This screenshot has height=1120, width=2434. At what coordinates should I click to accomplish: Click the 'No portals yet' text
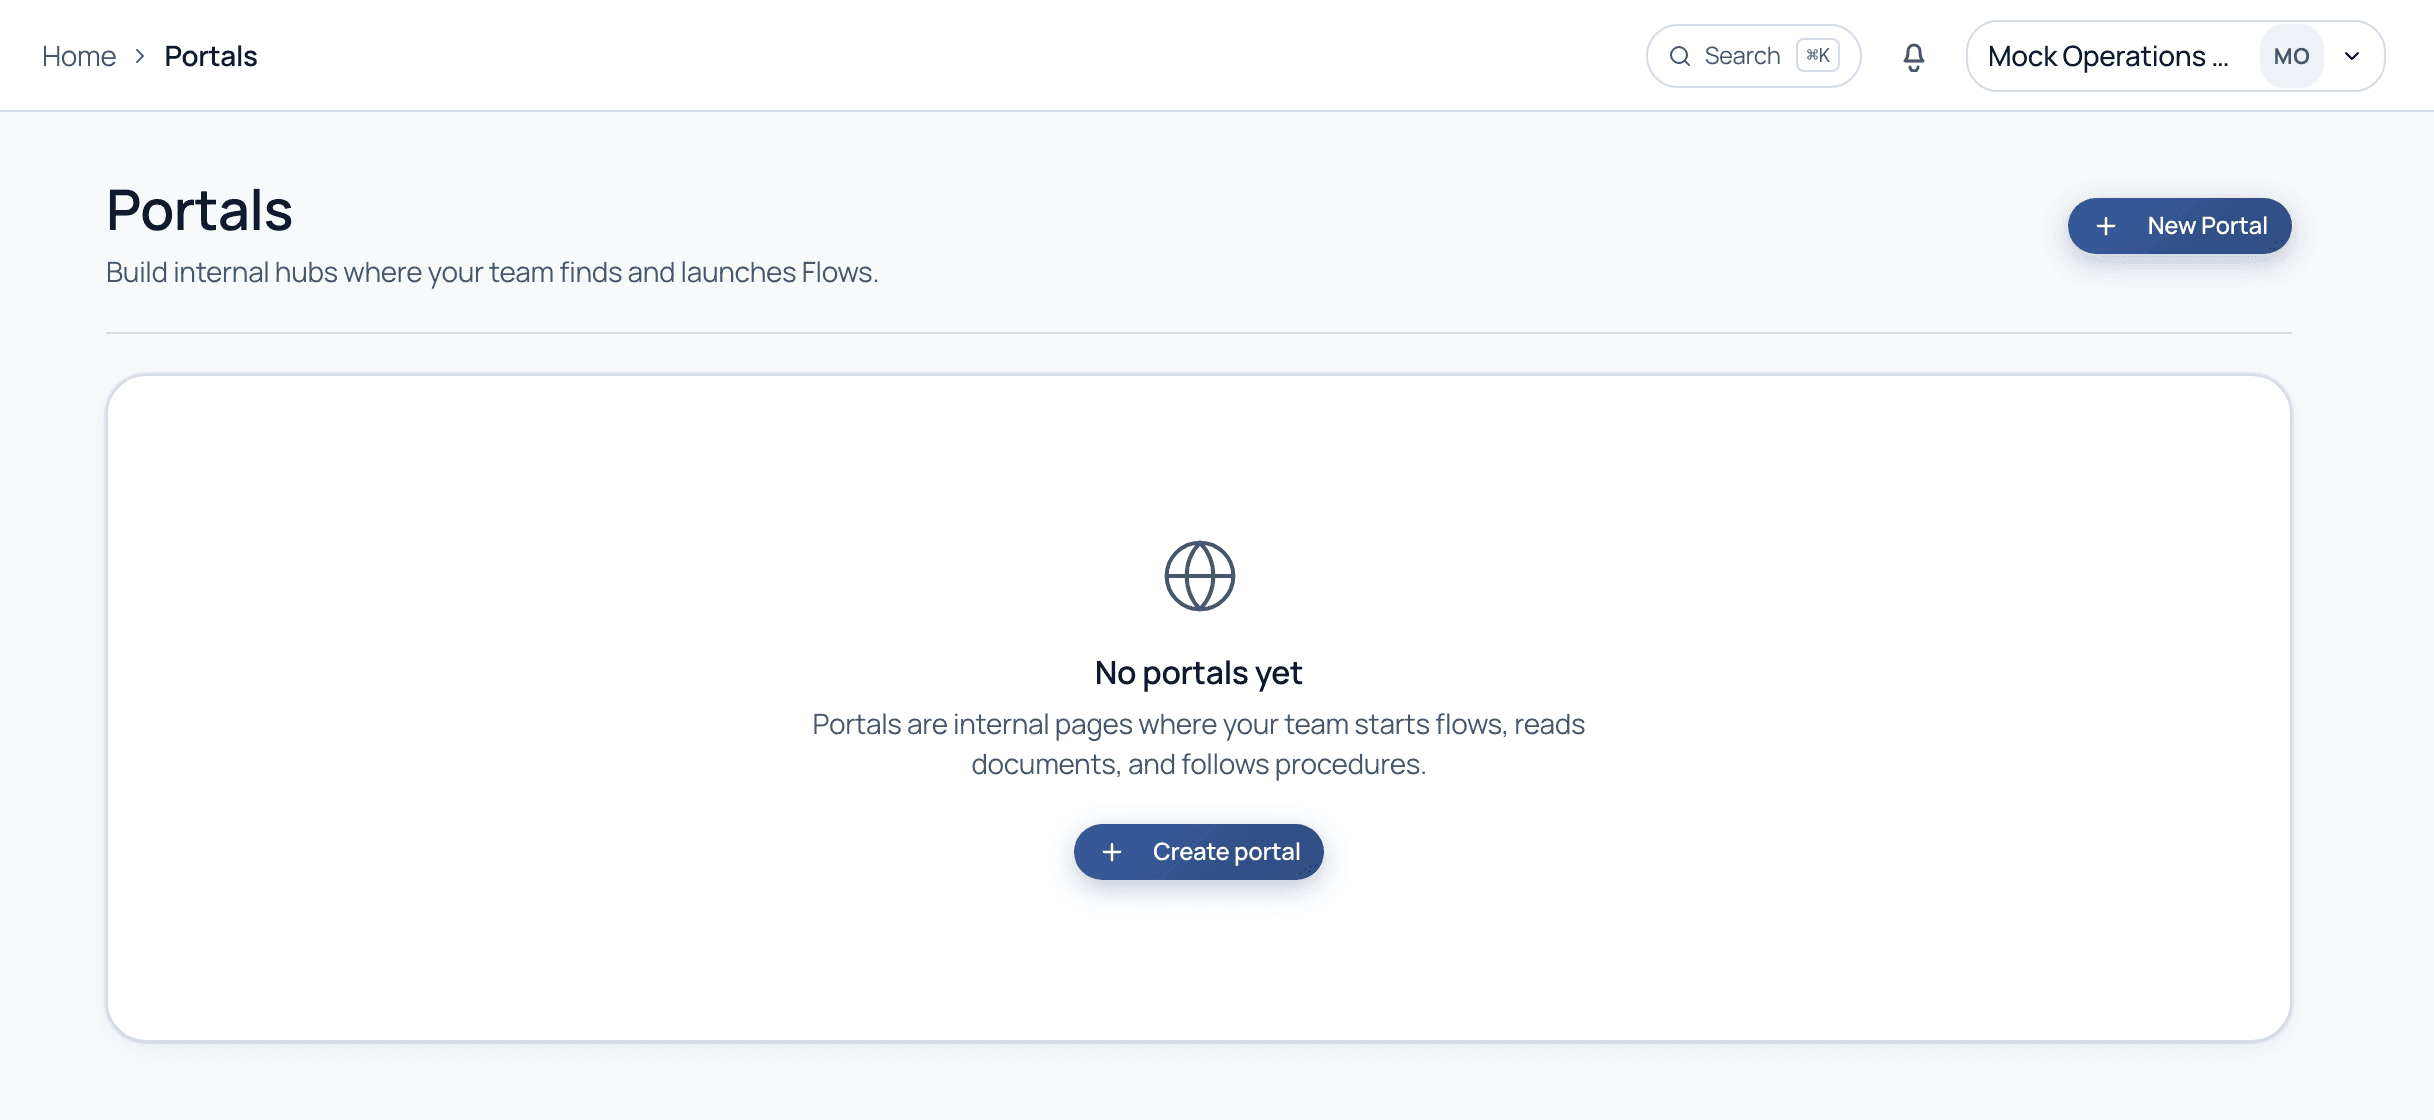(1198, 673)
